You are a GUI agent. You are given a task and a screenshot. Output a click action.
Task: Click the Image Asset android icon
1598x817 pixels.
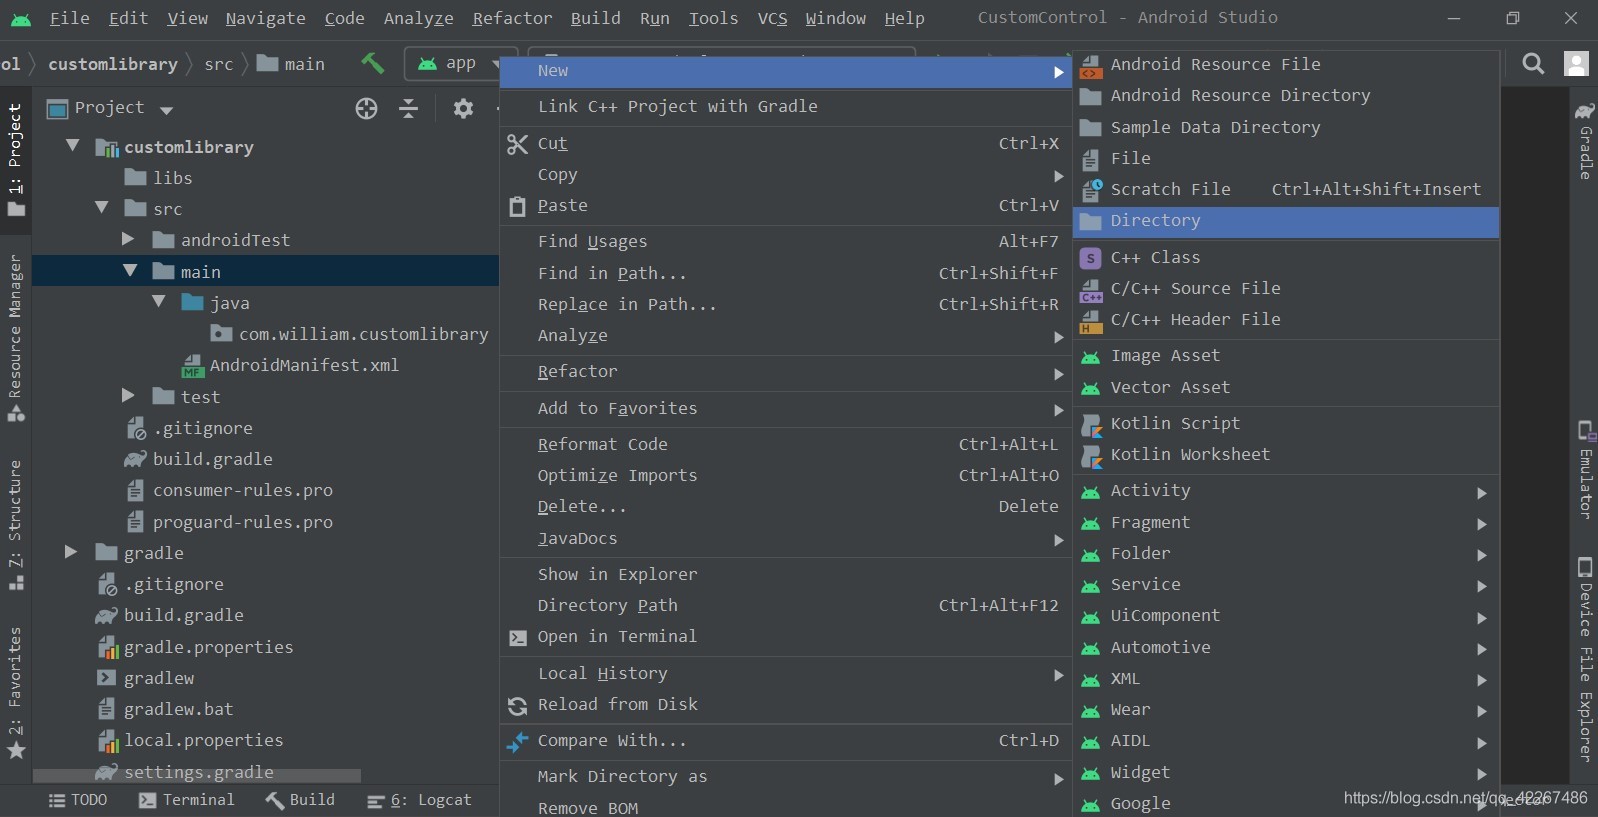[1091, 357]
